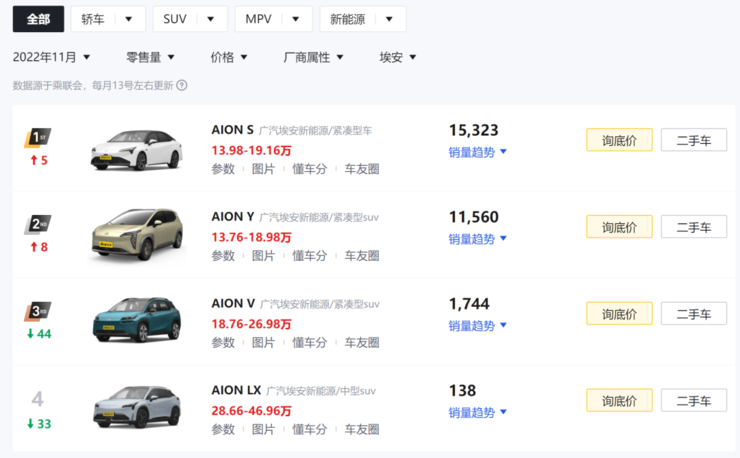Expand 销量趋势 for AION S
Screen dimensions: 740x458
coord(478,152)
